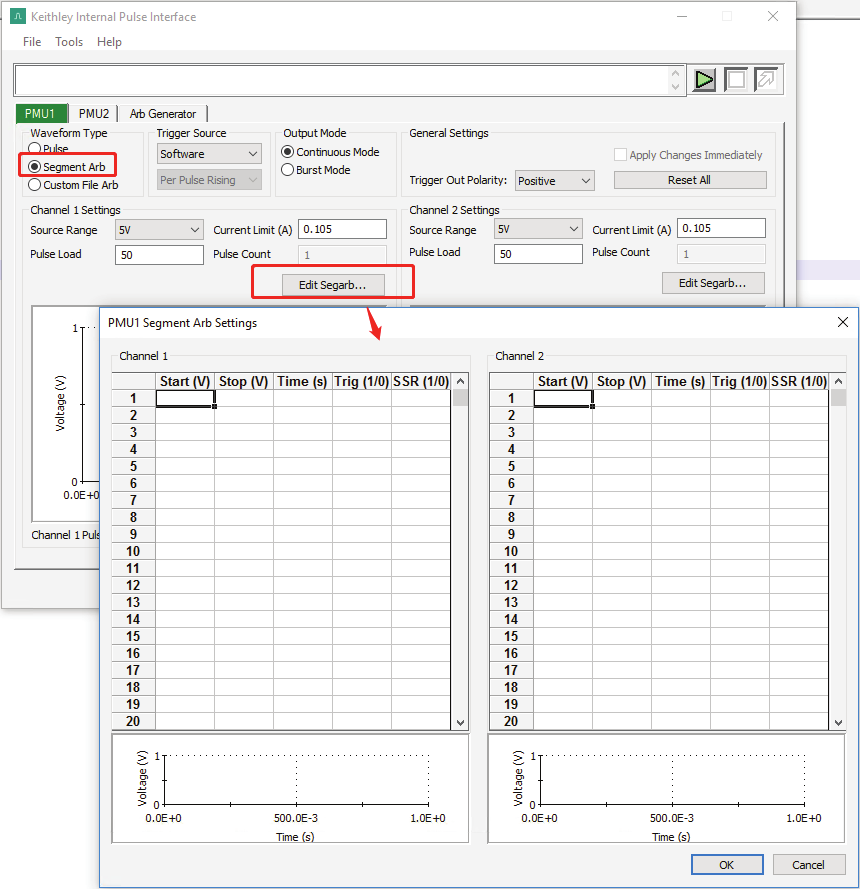Enable Apply Changes Immediately checkbox
Image resolution: width=860 pixels, height=889 pixels.
[620, 155]
